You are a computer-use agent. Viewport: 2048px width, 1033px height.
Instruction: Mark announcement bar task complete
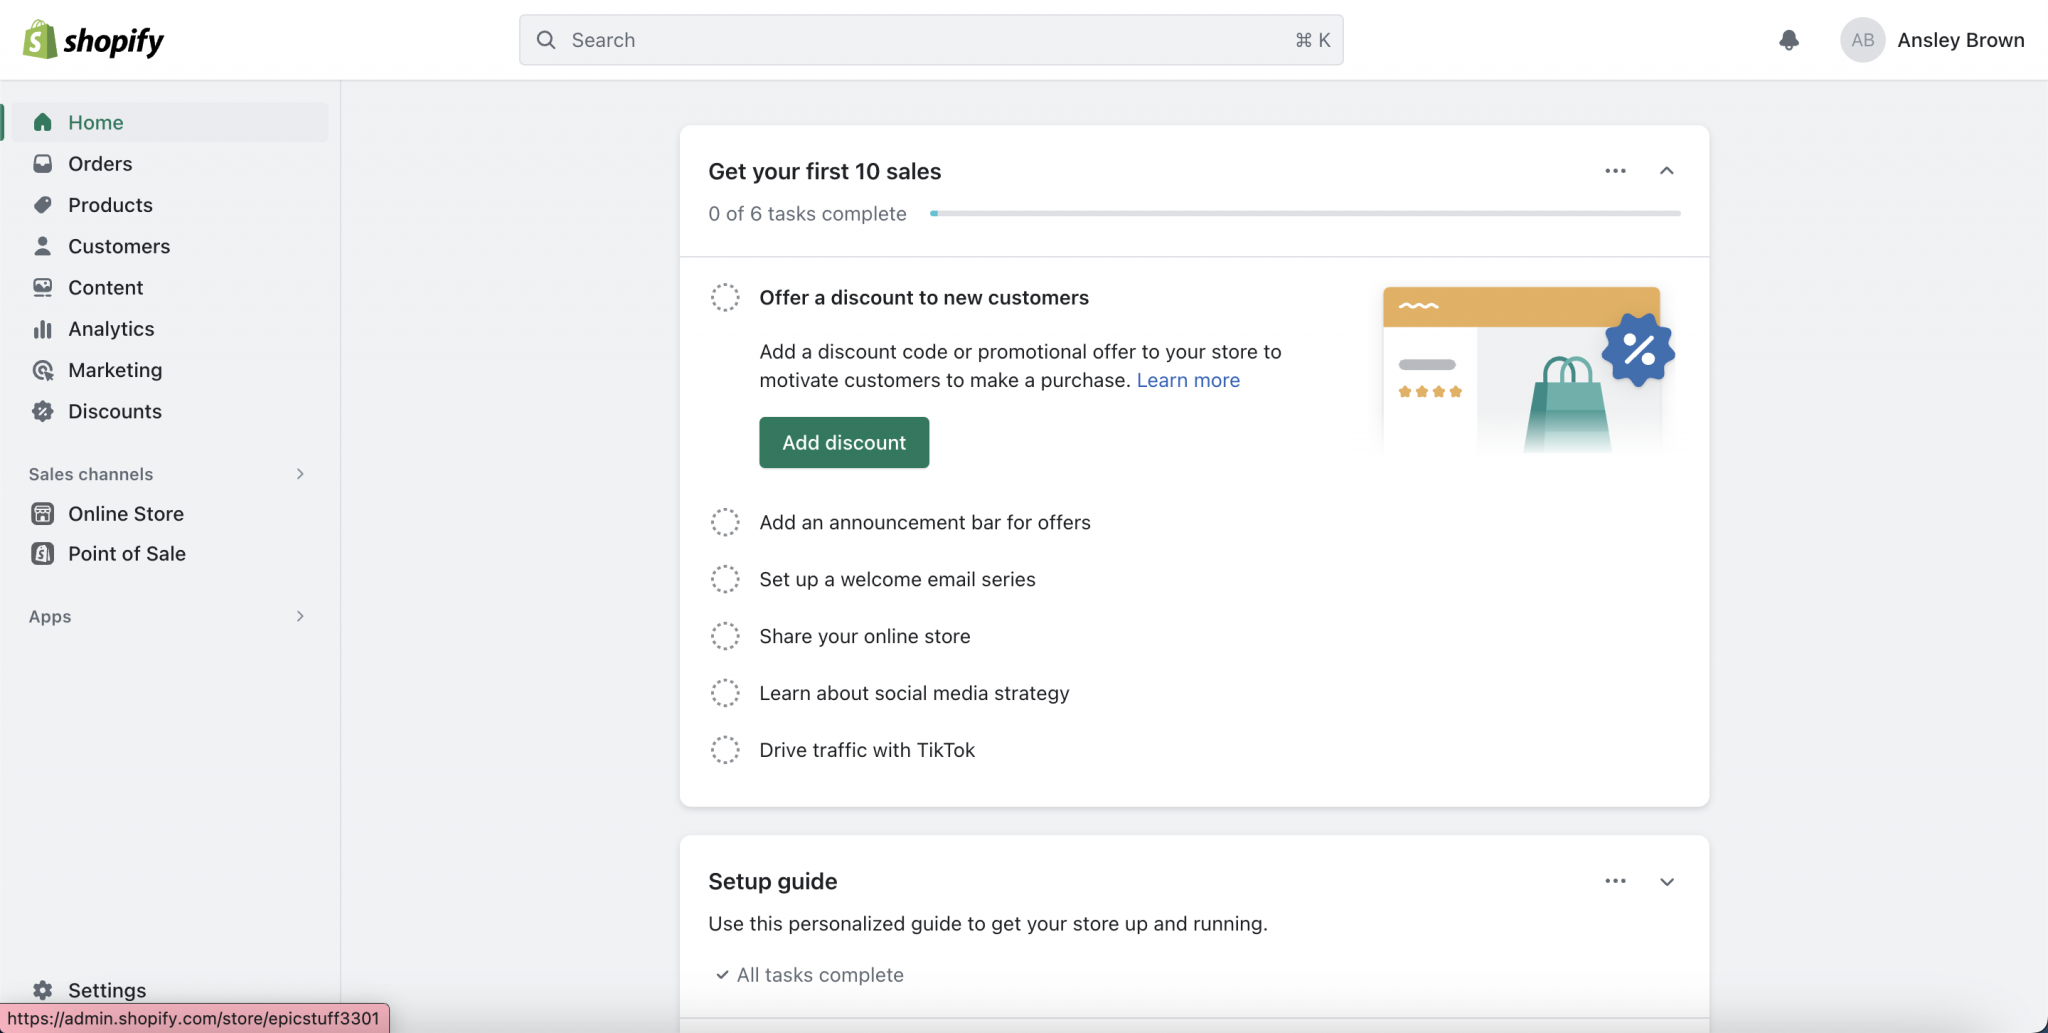click(x=725, y=522)
